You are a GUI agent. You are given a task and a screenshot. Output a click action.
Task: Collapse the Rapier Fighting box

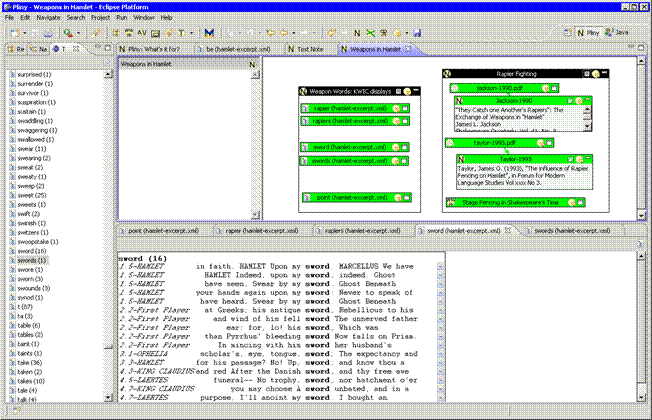605,73
